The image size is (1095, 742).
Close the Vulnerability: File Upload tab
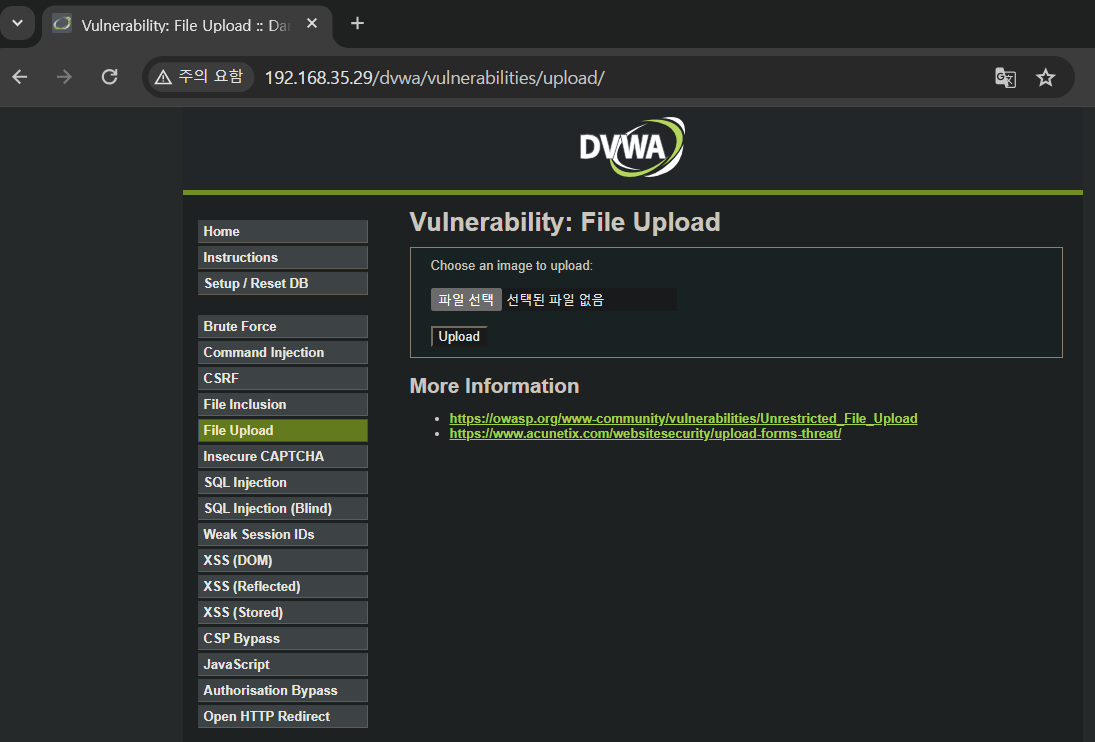(312, 24)
